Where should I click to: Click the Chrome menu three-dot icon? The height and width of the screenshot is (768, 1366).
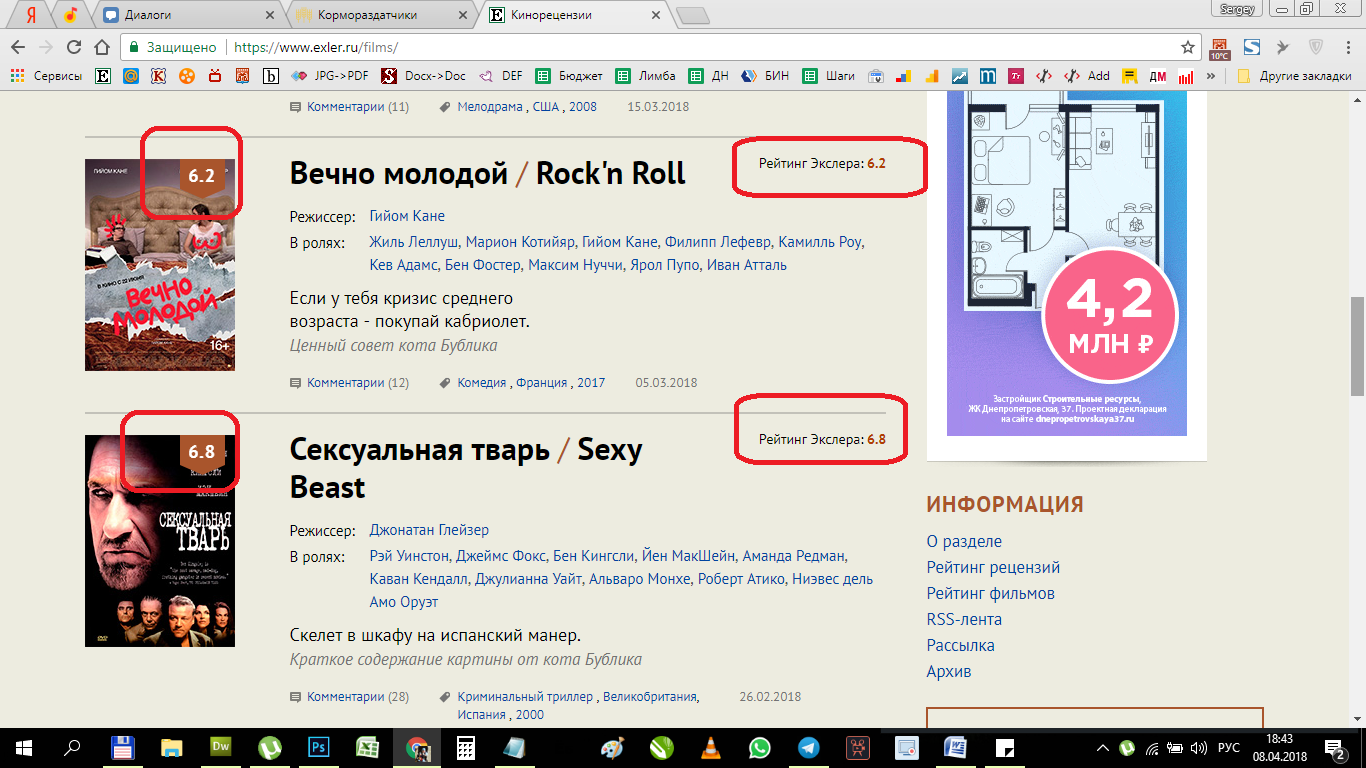[x=1348, y=47]
